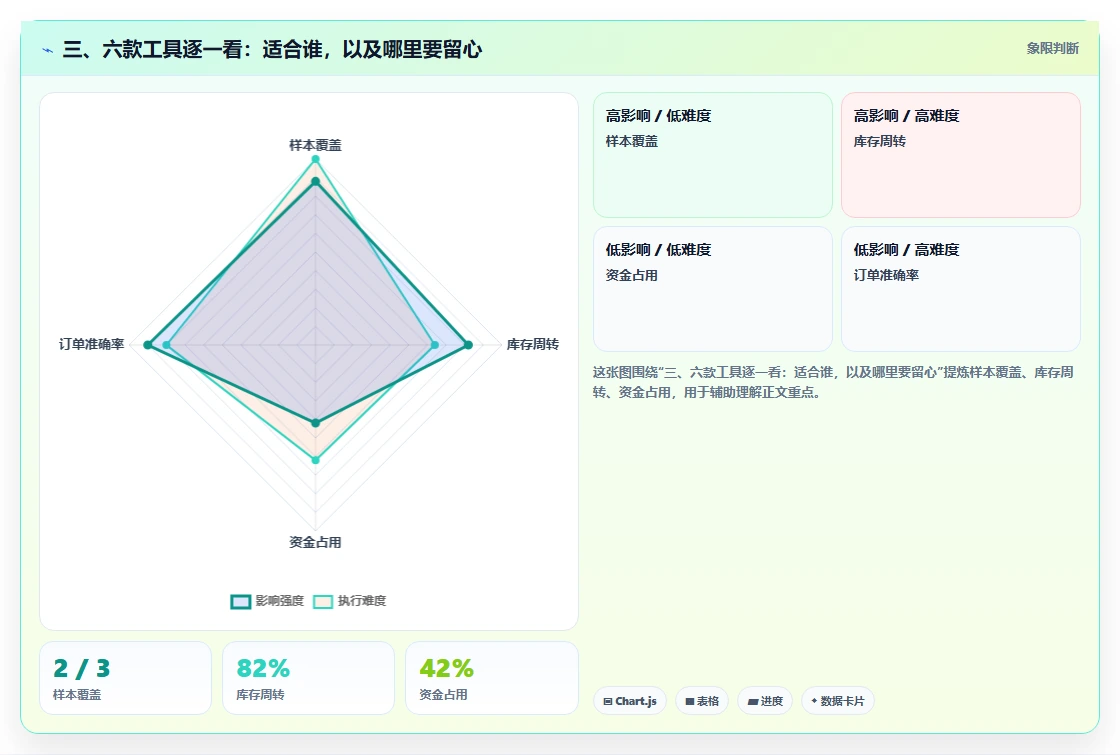Click the 数据卡片 chip icon
Viewport: 1120px width, 755px height.
point(814,701)
